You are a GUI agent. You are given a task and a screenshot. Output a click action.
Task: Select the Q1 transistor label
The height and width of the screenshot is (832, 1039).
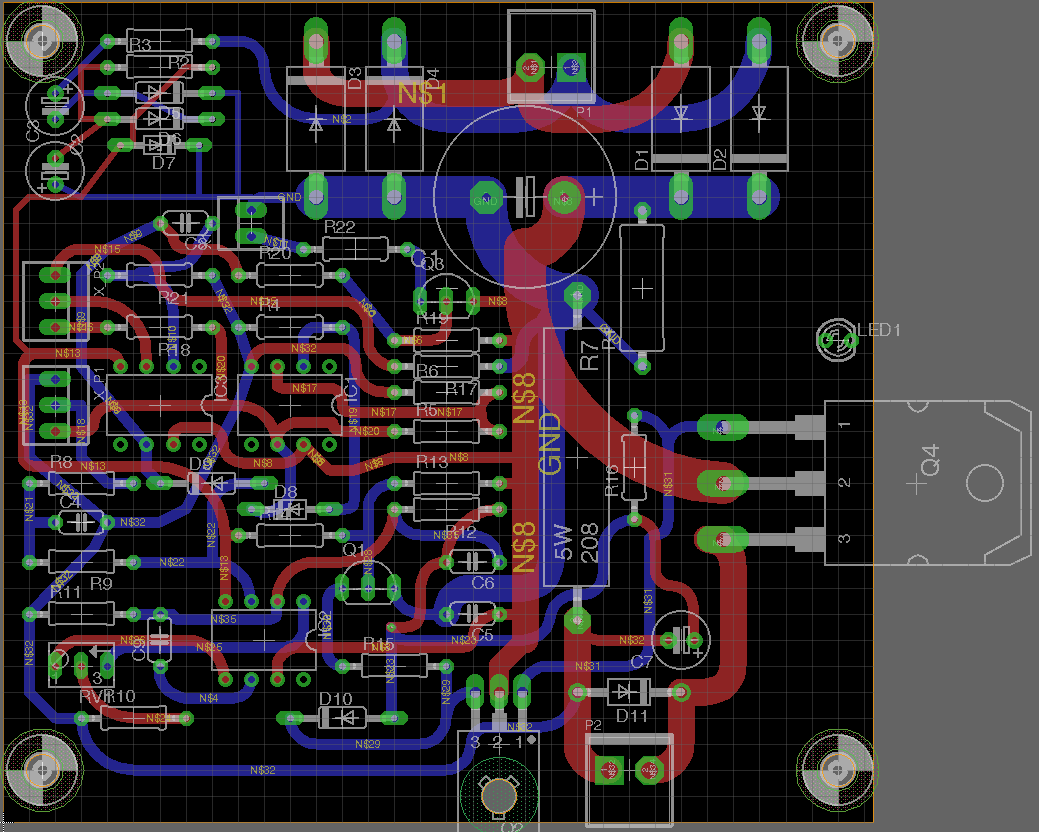[354, 549]
